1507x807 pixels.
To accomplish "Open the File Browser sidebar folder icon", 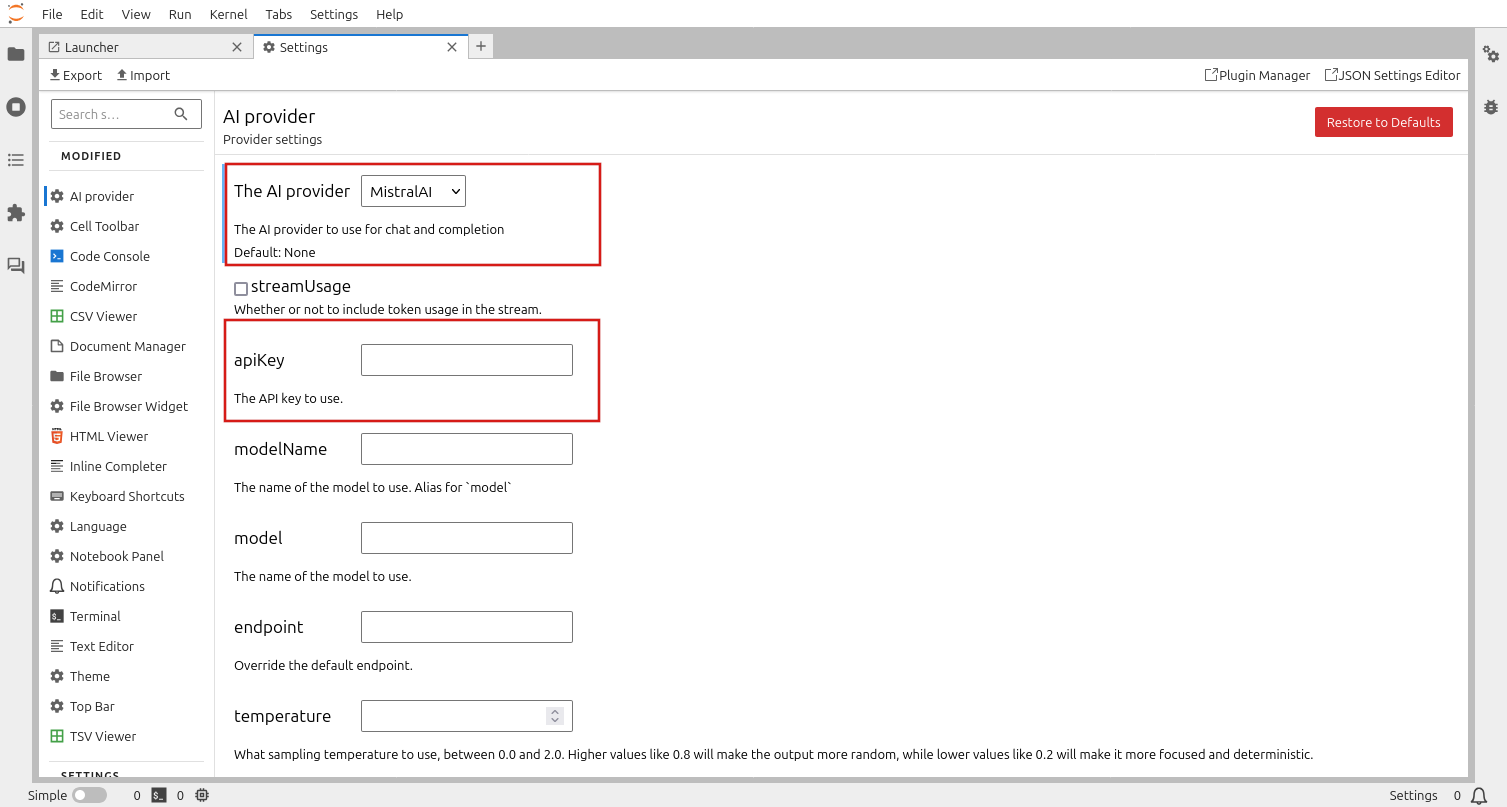I will pyautogui.click(x=16, y=54).
